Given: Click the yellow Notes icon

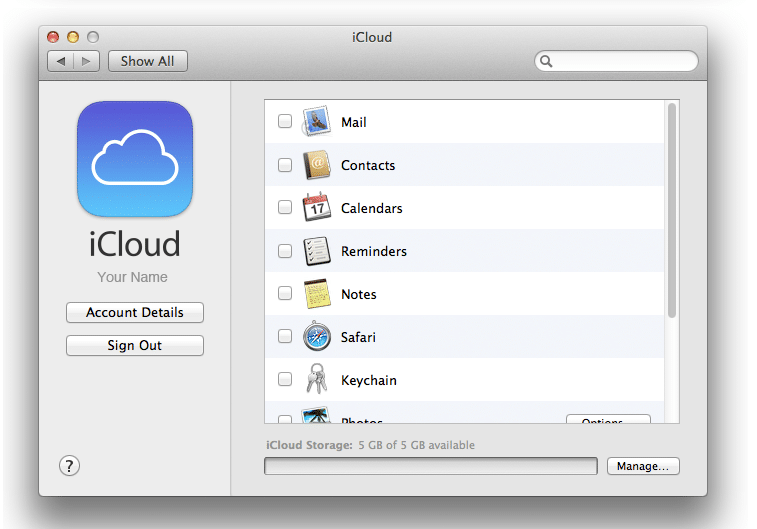Looking at the screenshot, I should coord(317,294).
